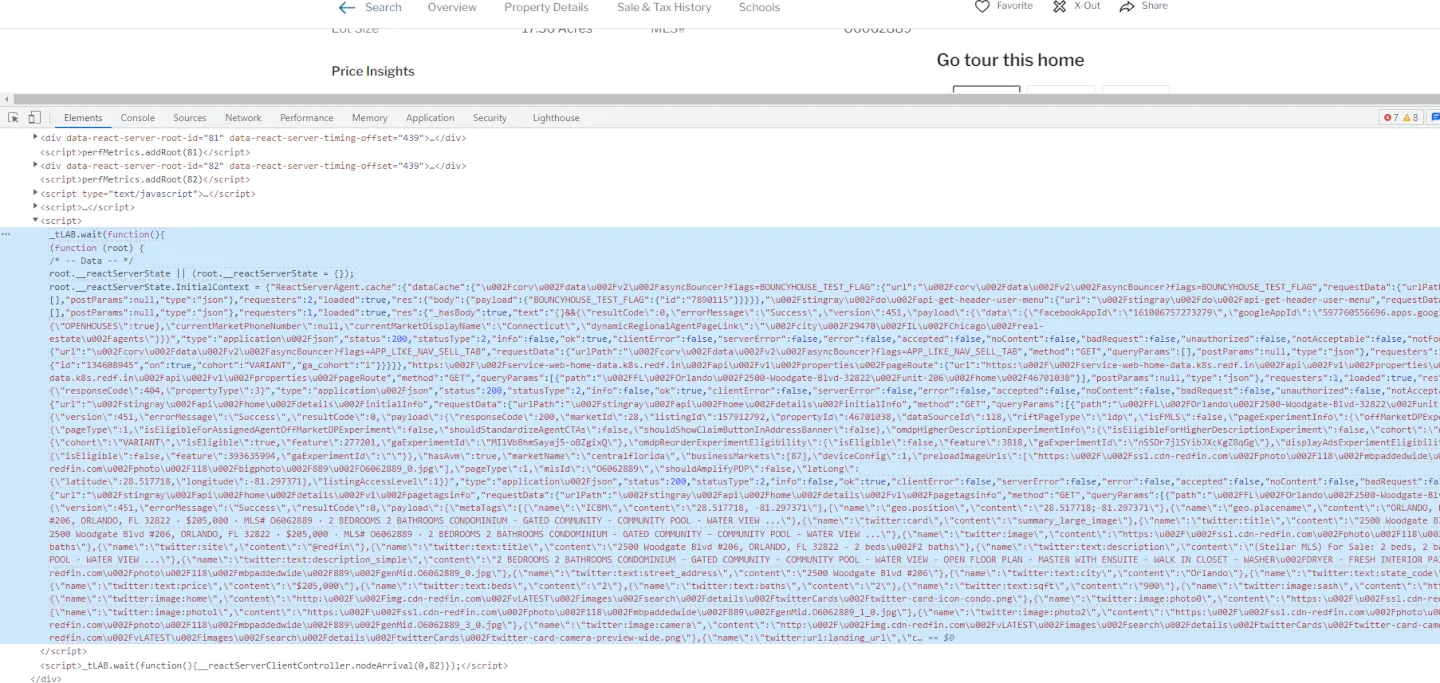This screenshot has width=1440, height=683.
Task: Open the Network tab
Action: point(243,118)
